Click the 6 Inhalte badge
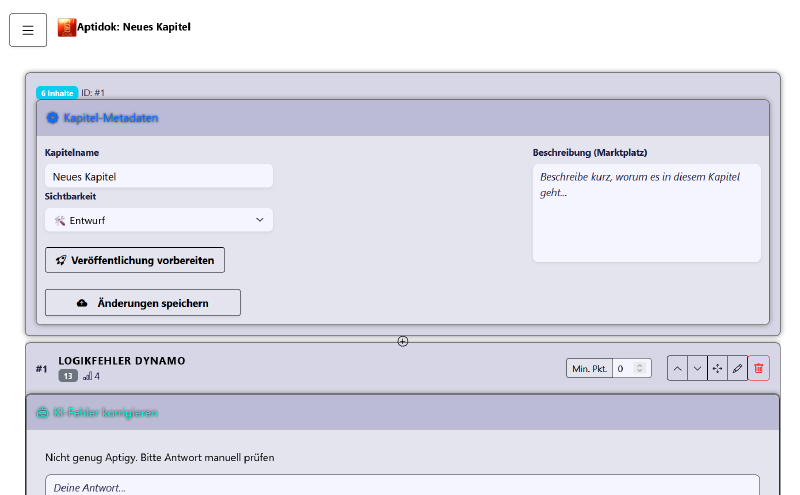 pos(57,93)
